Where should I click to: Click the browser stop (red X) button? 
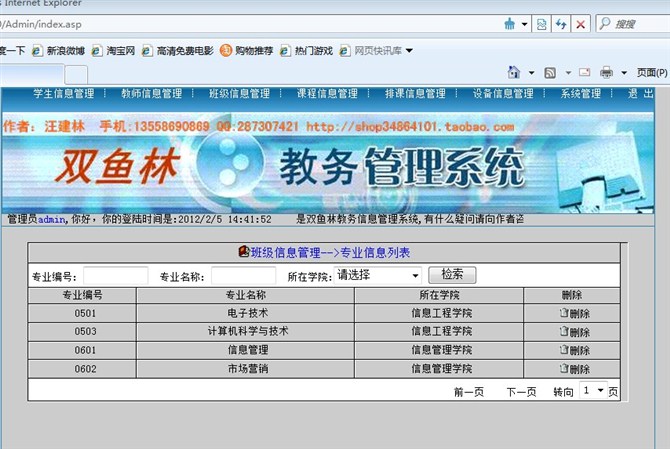coord(581,24)
